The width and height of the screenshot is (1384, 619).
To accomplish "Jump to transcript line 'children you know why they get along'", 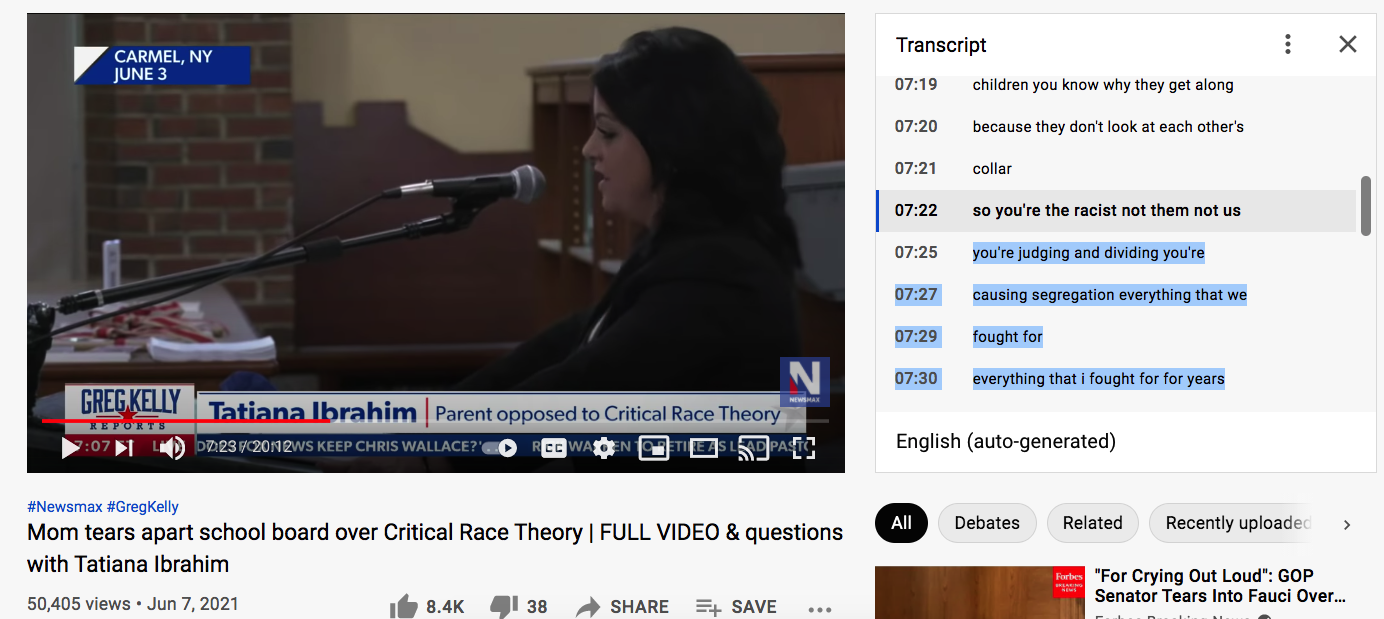I will click(x=1103, y=85).
